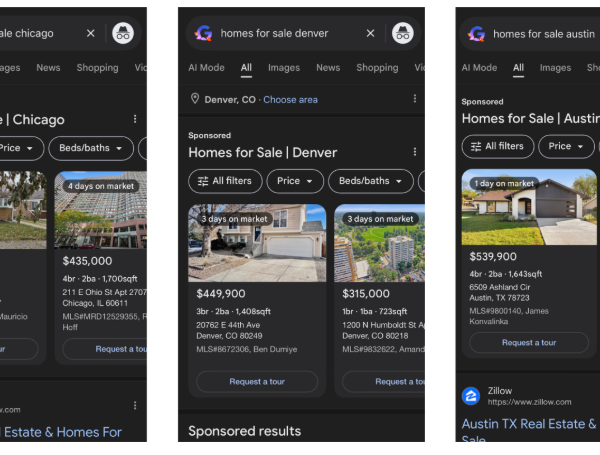This screenshot has height=455, width=600.
Task: Open the options menu on location row
Action: [415, 99]
